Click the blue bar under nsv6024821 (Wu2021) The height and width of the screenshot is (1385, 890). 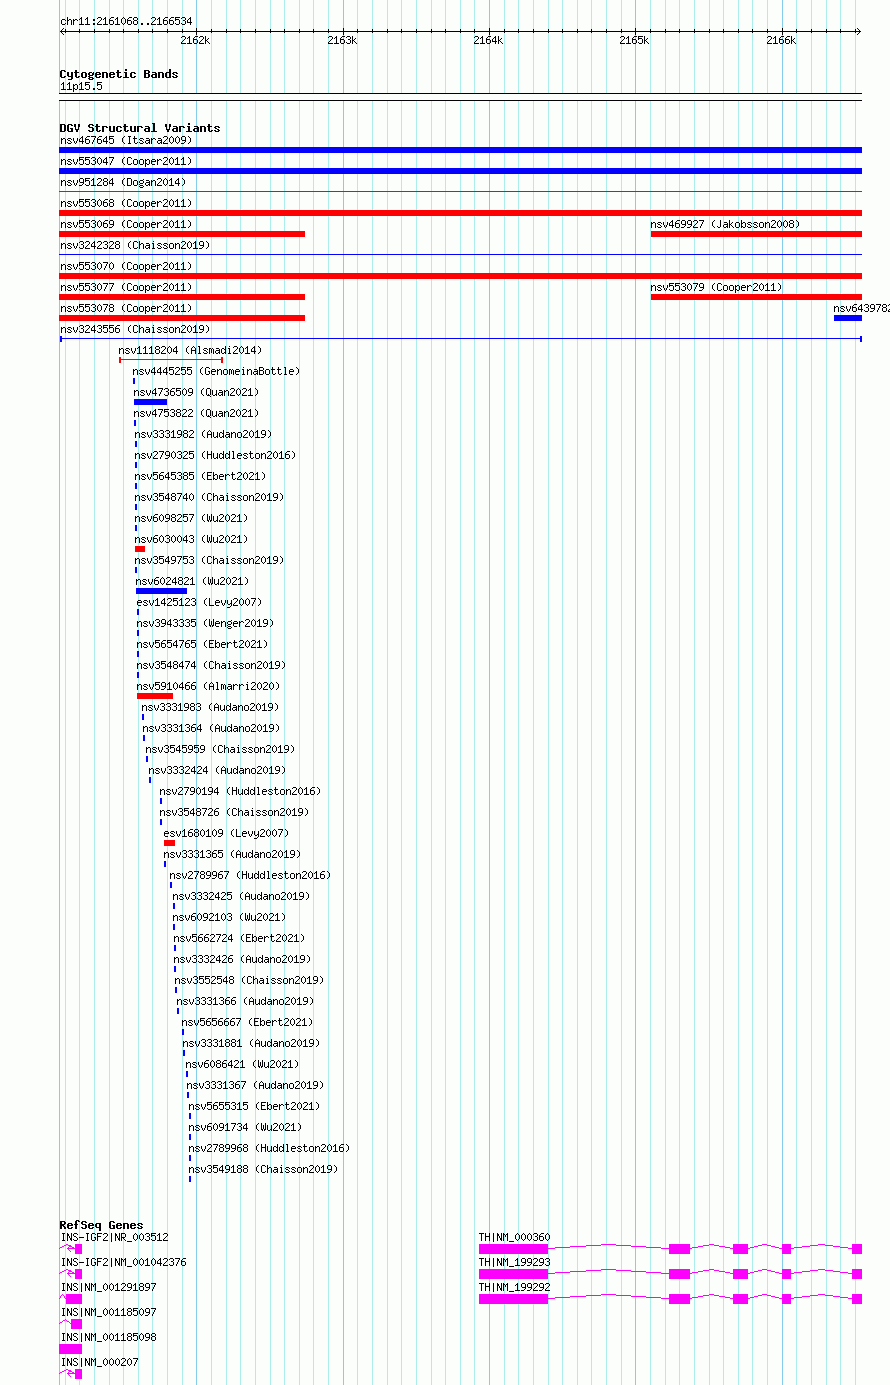[161, 591]
